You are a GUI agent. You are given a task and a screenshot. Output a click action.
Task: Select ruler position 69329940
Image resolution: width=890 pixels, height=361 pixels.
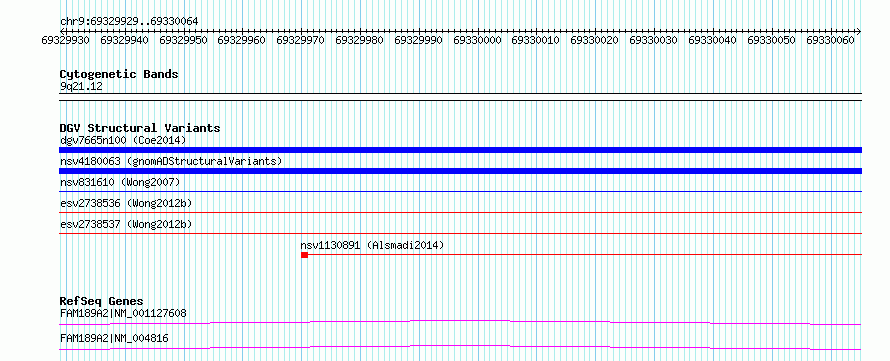(124, 40)
